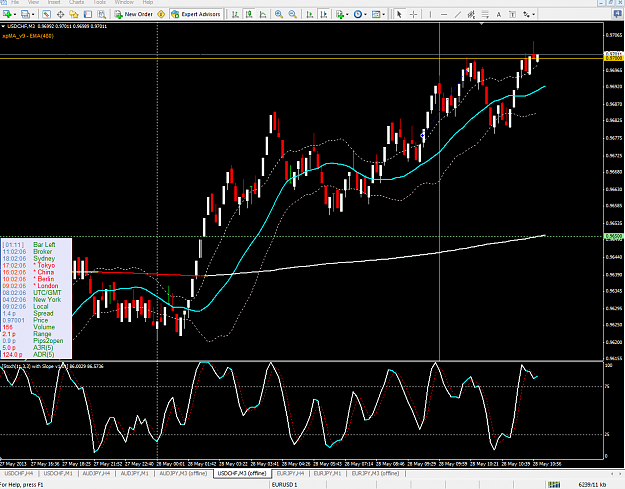Select the Crosshair tool
Viewport: 625px width, 489px height.
pyautogui.click(x=414, y=14)
